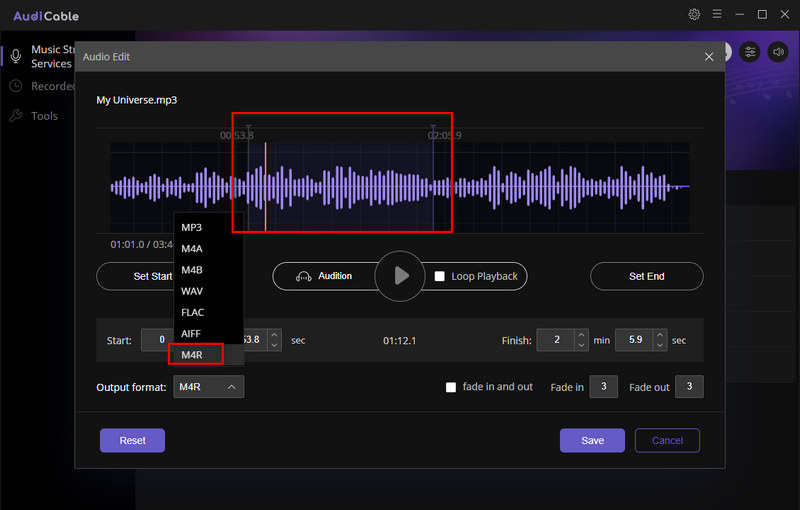This screenshot has width=800, height=510.
Task: Click the My Universe.mp3 file name
Action: coord(137,100)
